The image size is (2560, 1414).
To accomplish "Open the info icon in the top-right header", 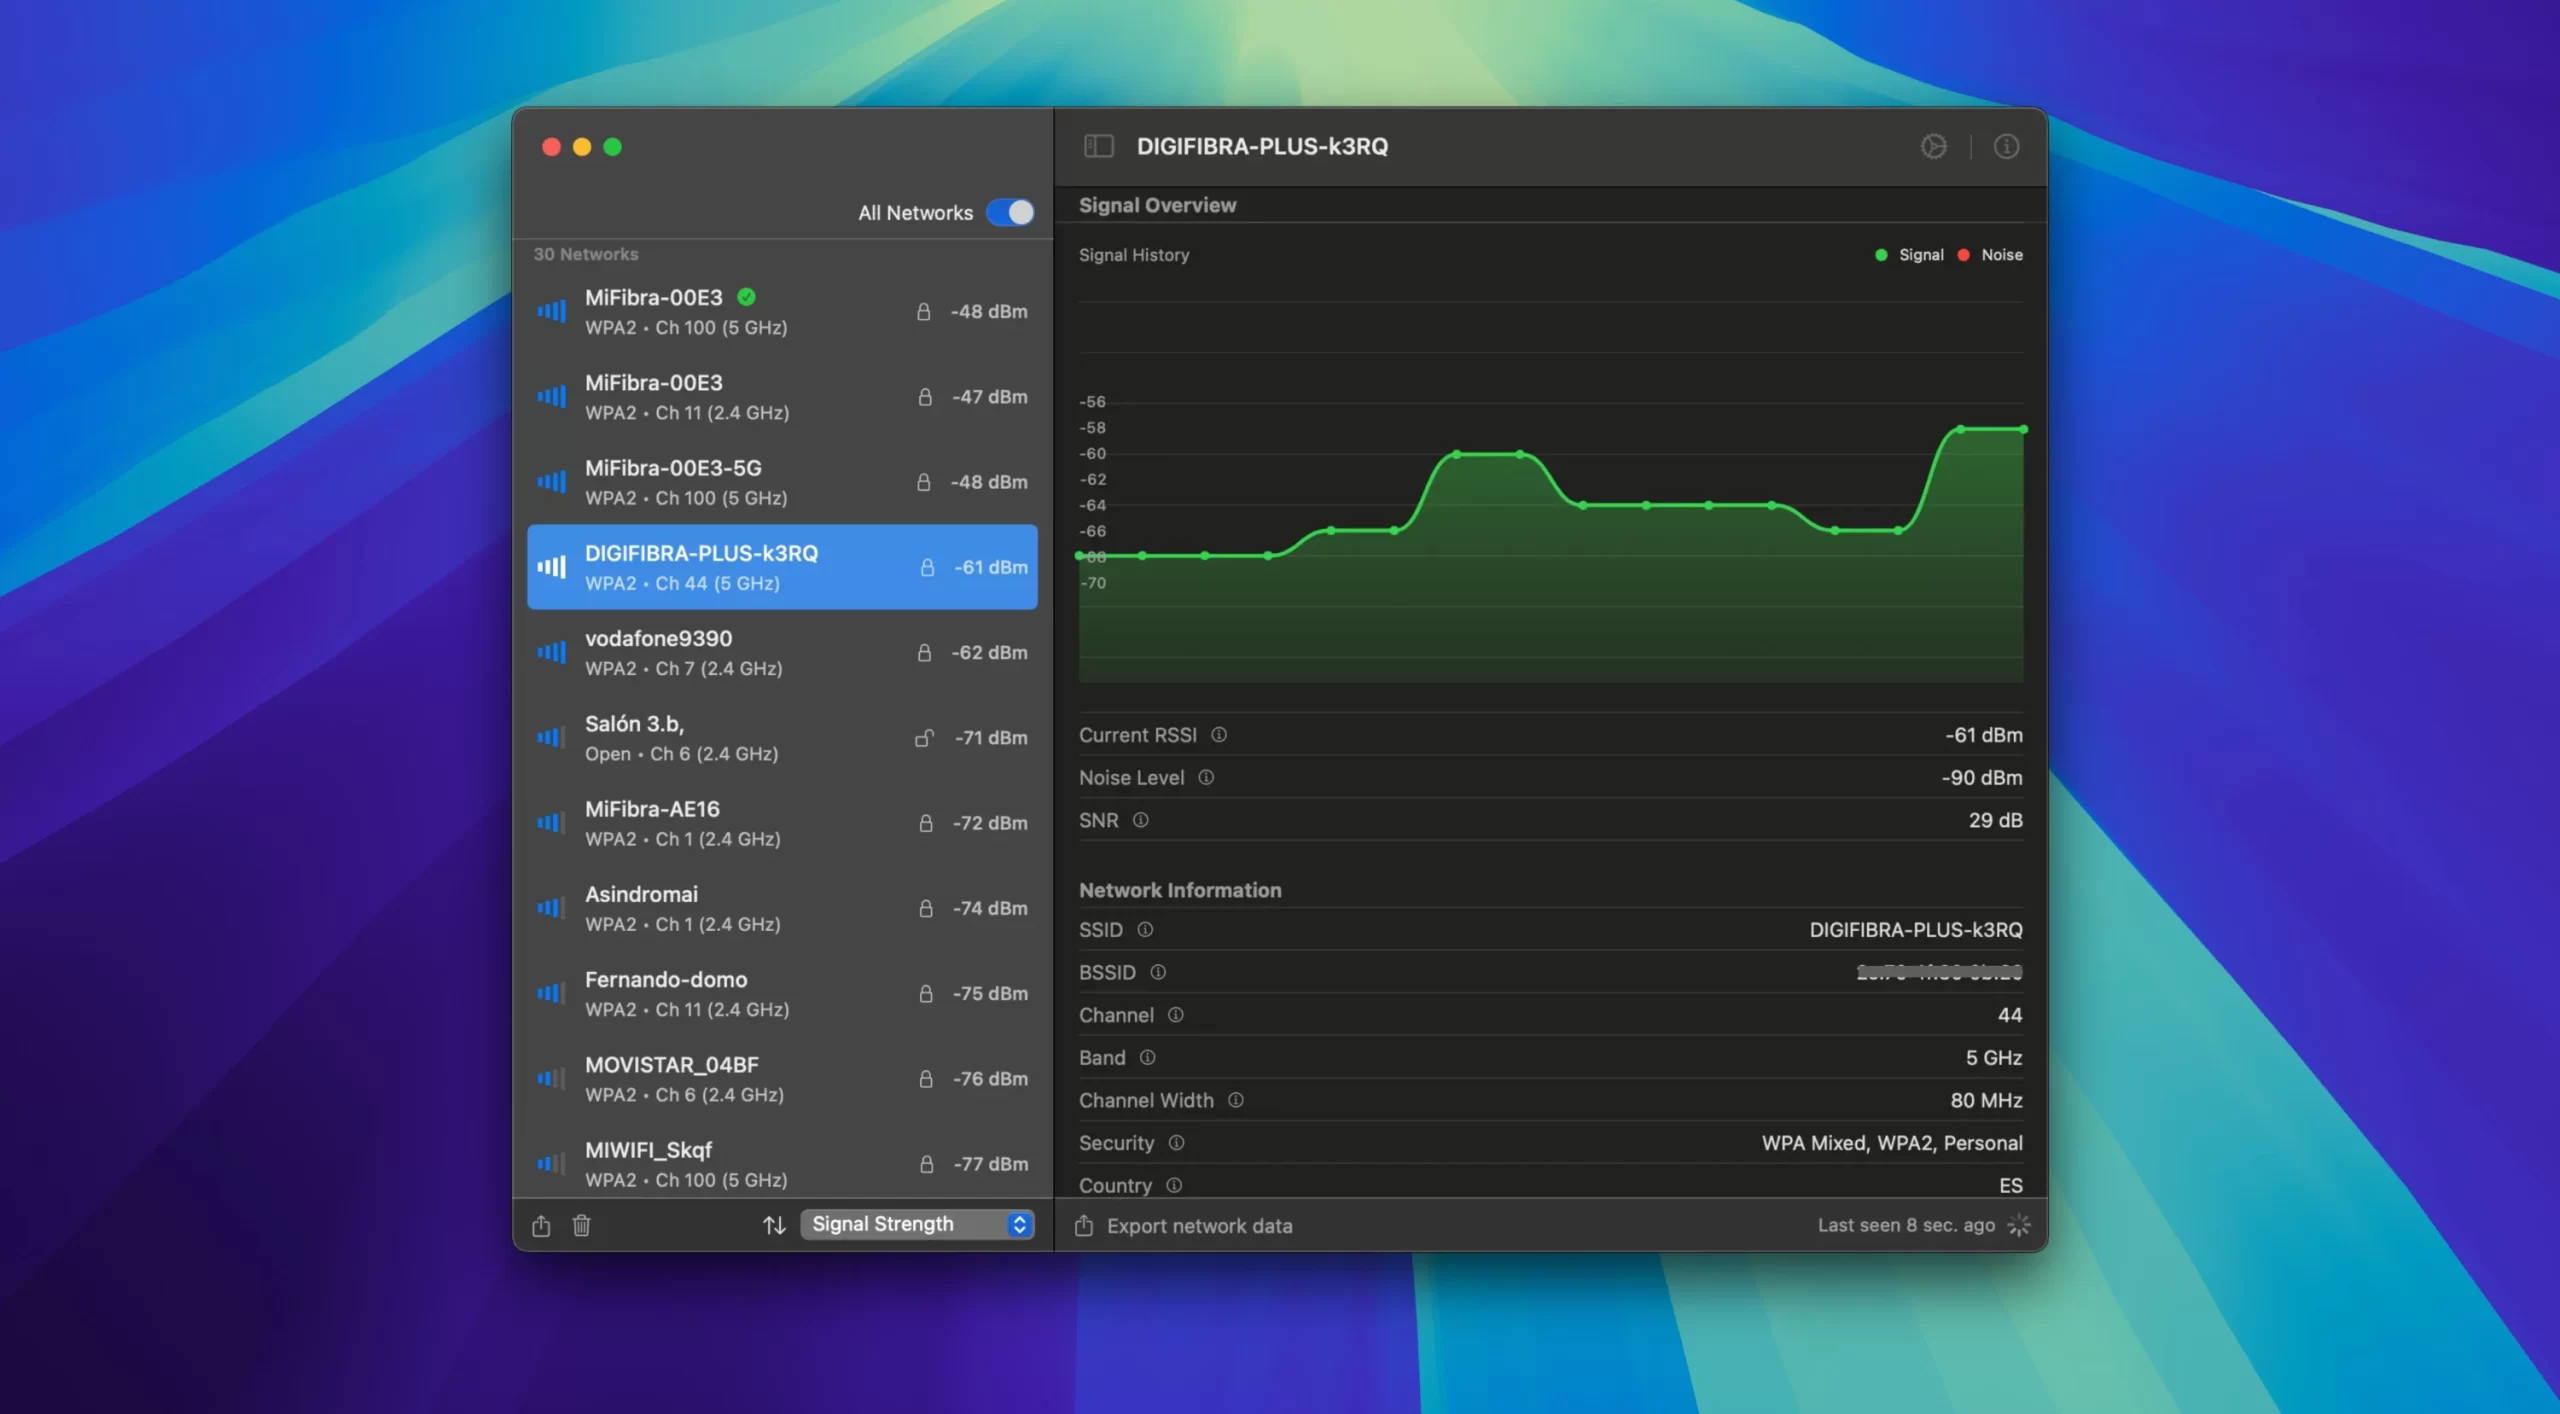I will tap(2006, 146).
